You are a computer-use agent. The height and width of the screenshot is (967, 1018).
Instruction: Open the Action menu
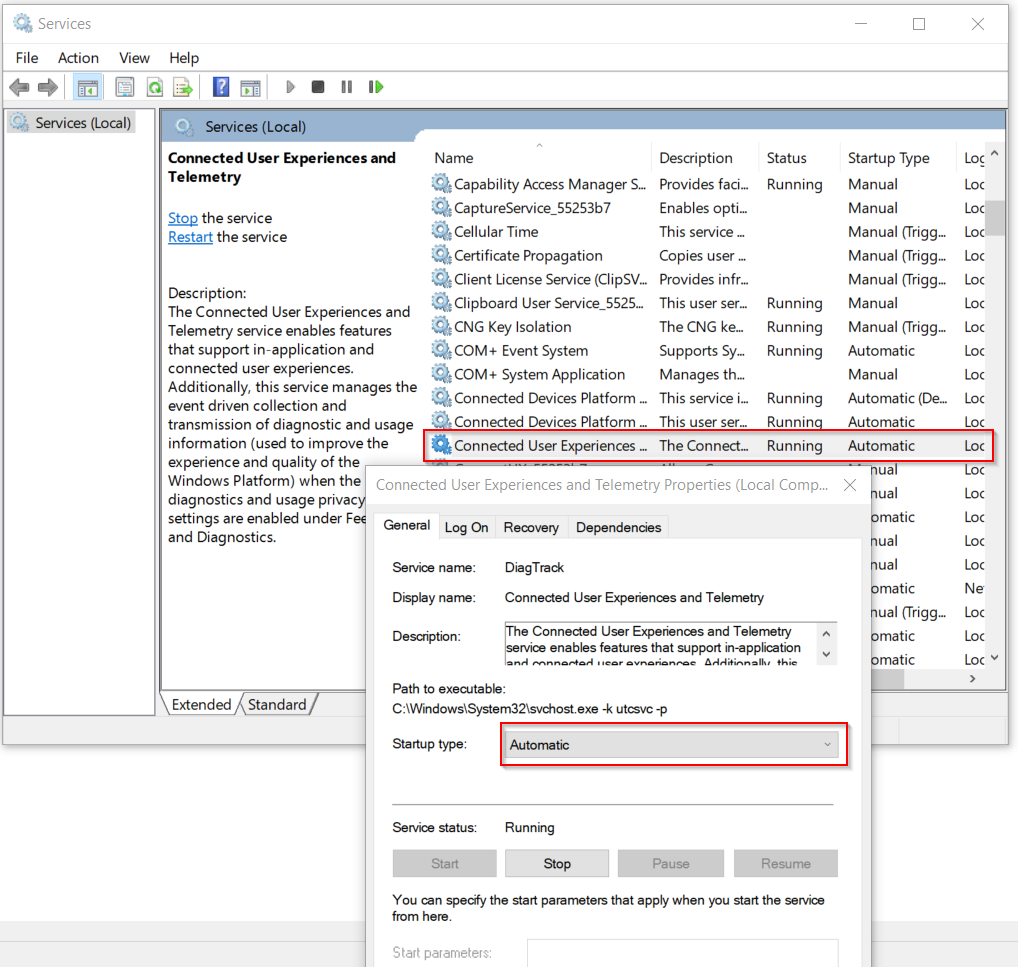(78, 58)
